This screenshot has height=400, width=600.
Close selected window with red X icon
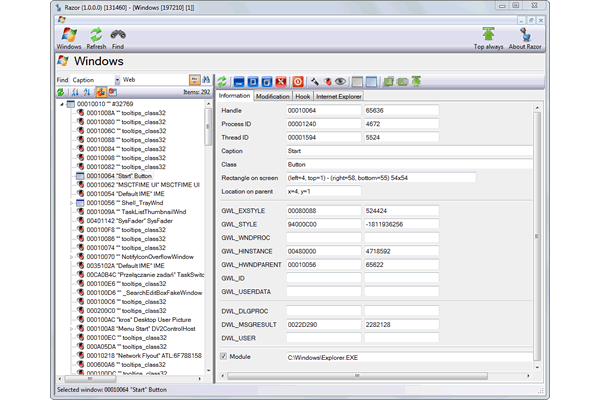pyautogui.click(x=281, y=82)
